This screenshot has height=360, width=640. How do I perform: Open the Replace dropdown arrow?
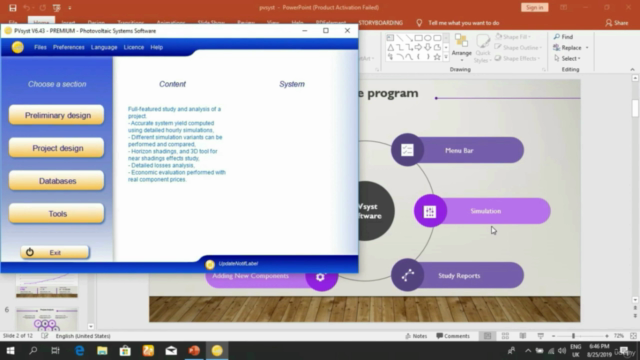(587, 48)
